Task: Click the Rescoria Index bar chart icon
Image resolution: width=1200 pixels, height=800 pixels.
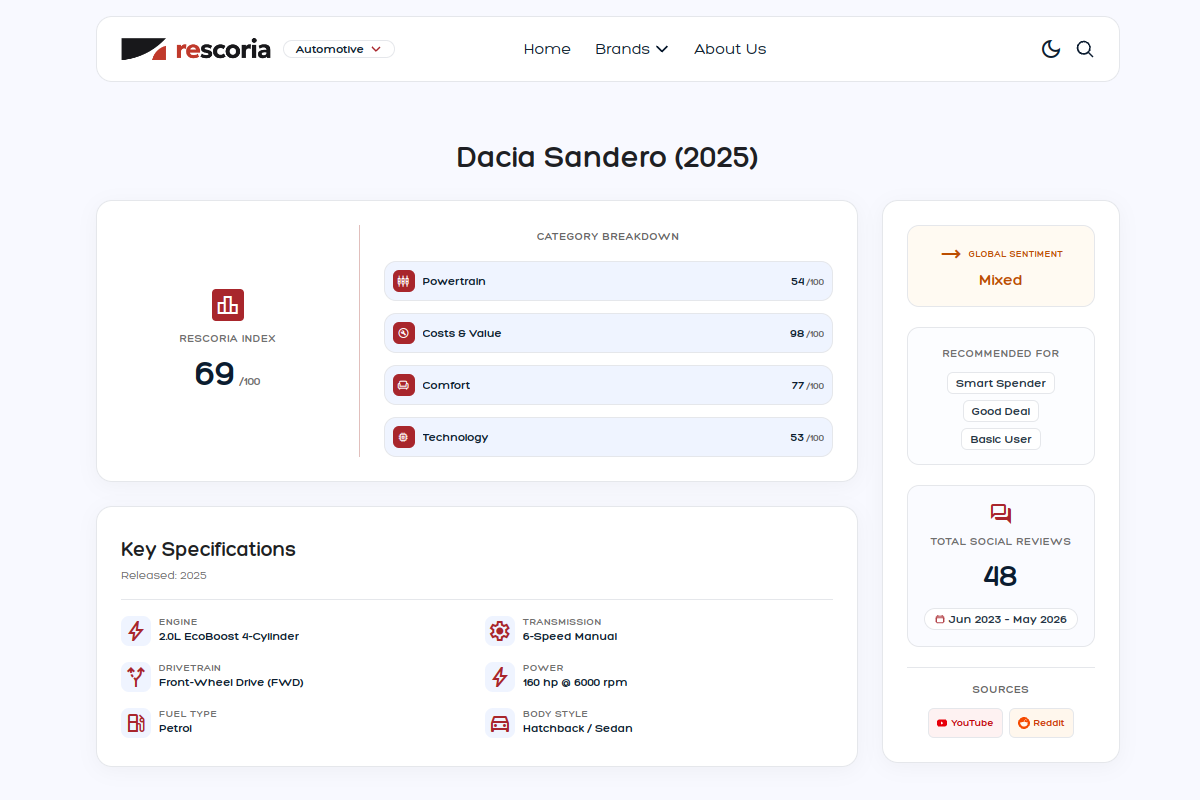Action: pyautogui.click(x=228, y=305)
